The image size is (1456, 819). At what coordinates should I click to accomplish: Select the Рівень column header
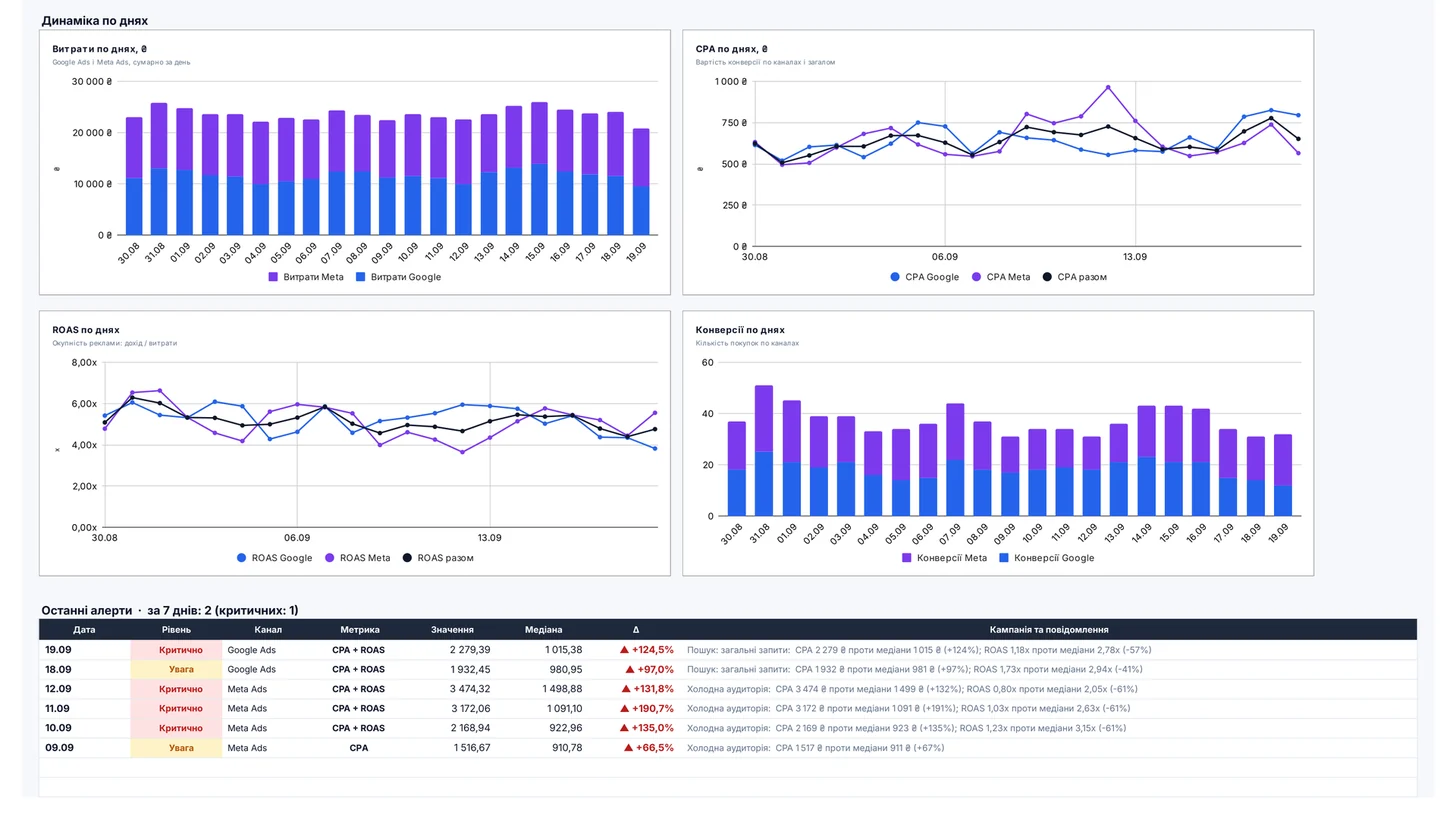(176, 630)
